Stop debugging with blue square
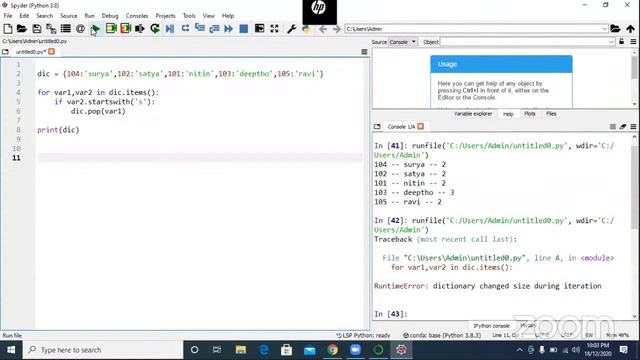The height and width of the screenshot is (360, 640). click(x=244, y=29)
